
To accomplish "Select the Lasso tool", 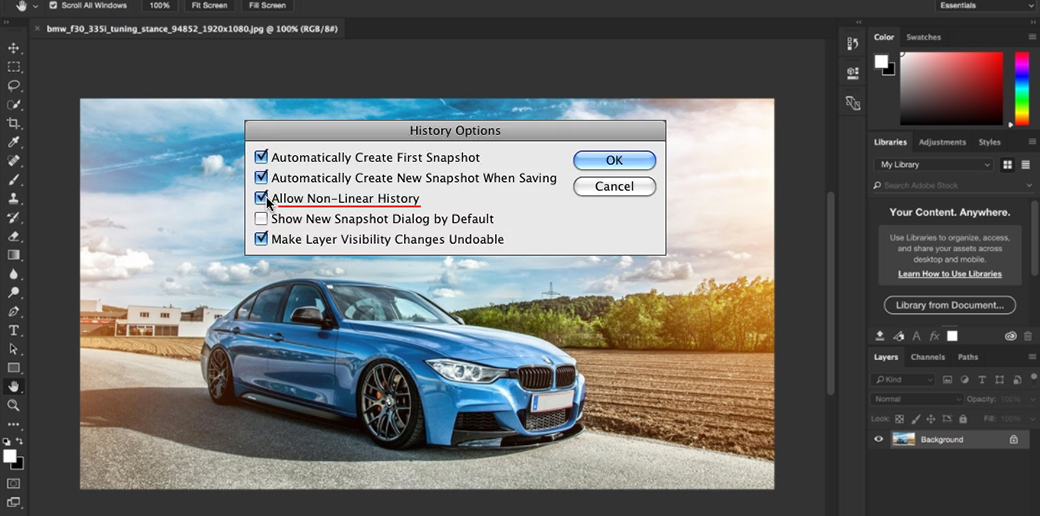I will click(x=14, y=86).
